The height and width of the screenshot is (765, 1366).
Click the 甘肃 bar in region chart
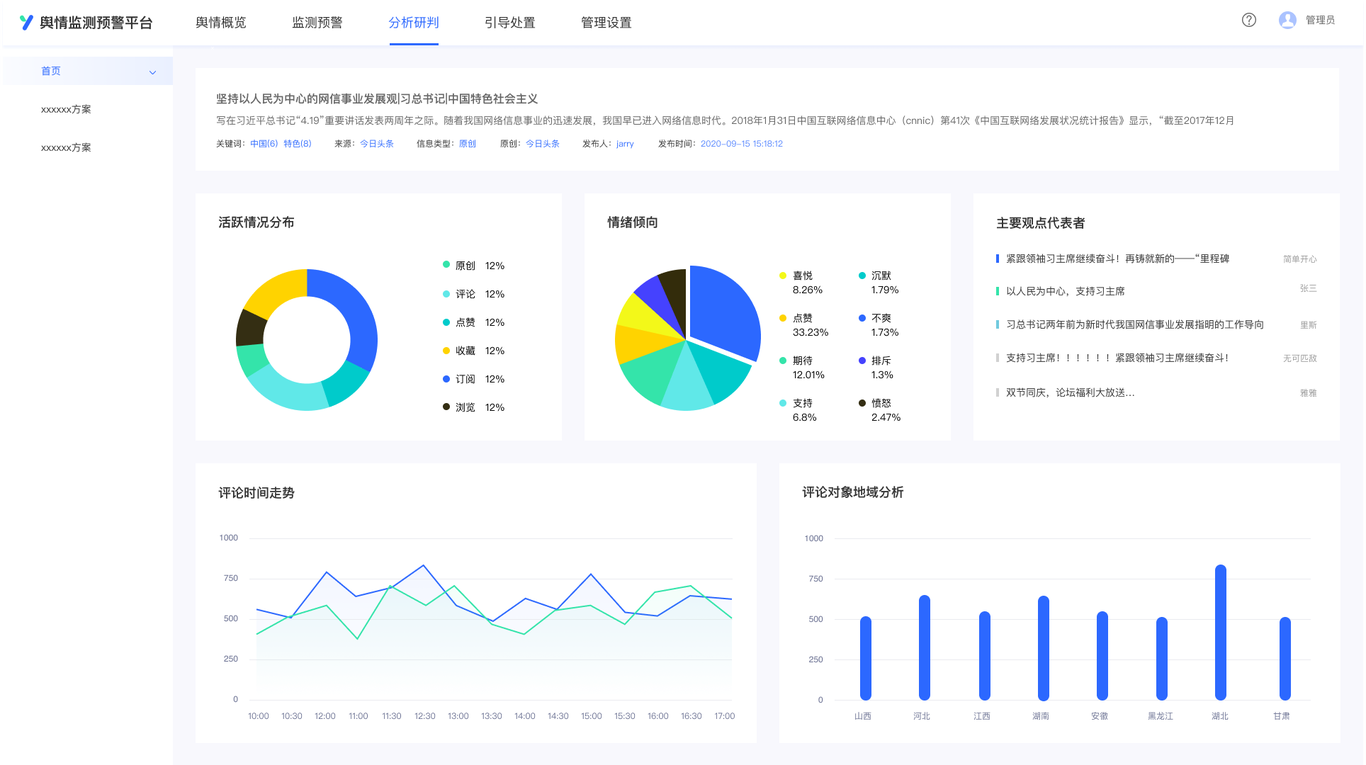1285,658
